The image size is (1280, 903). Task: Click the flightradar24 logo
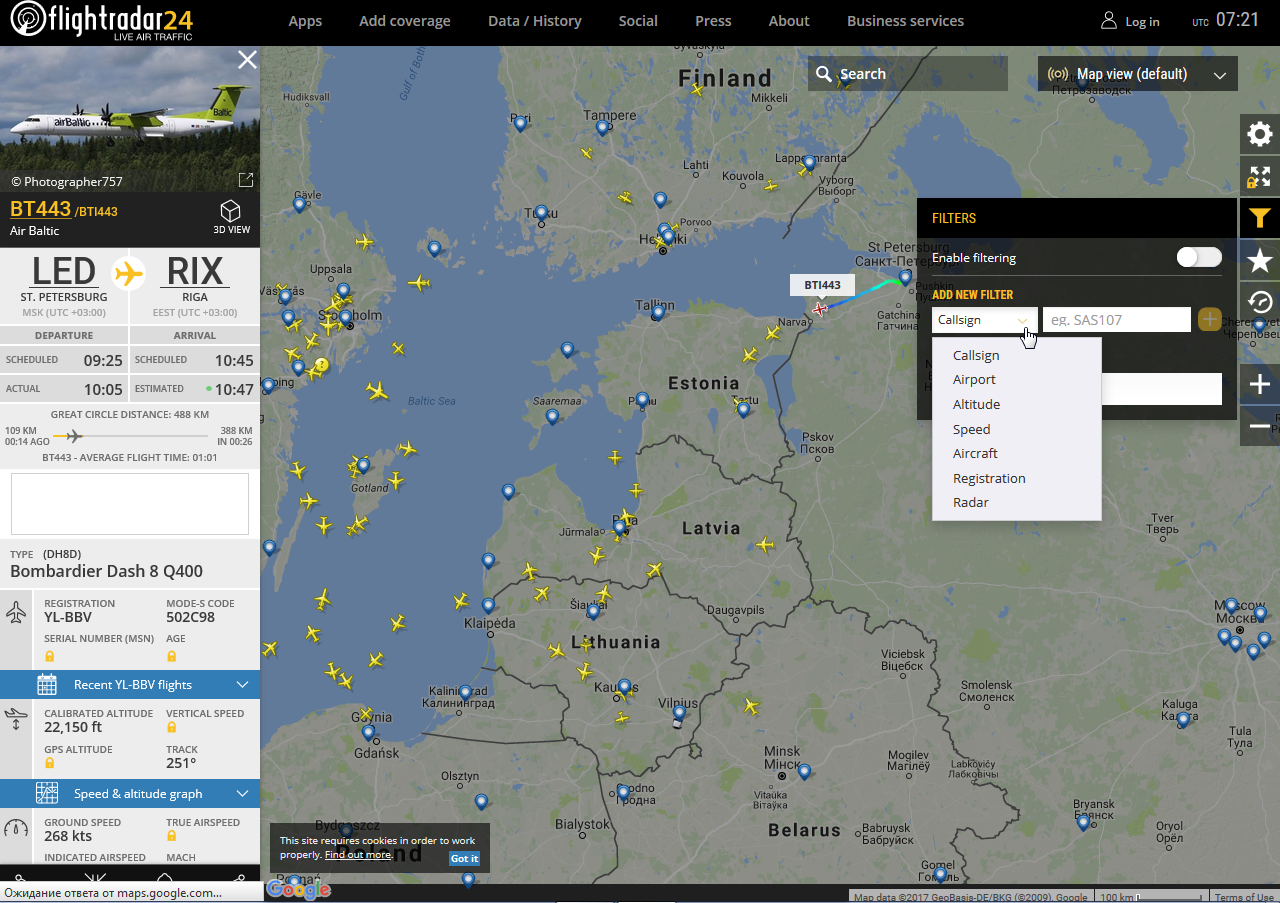[102, 22]
